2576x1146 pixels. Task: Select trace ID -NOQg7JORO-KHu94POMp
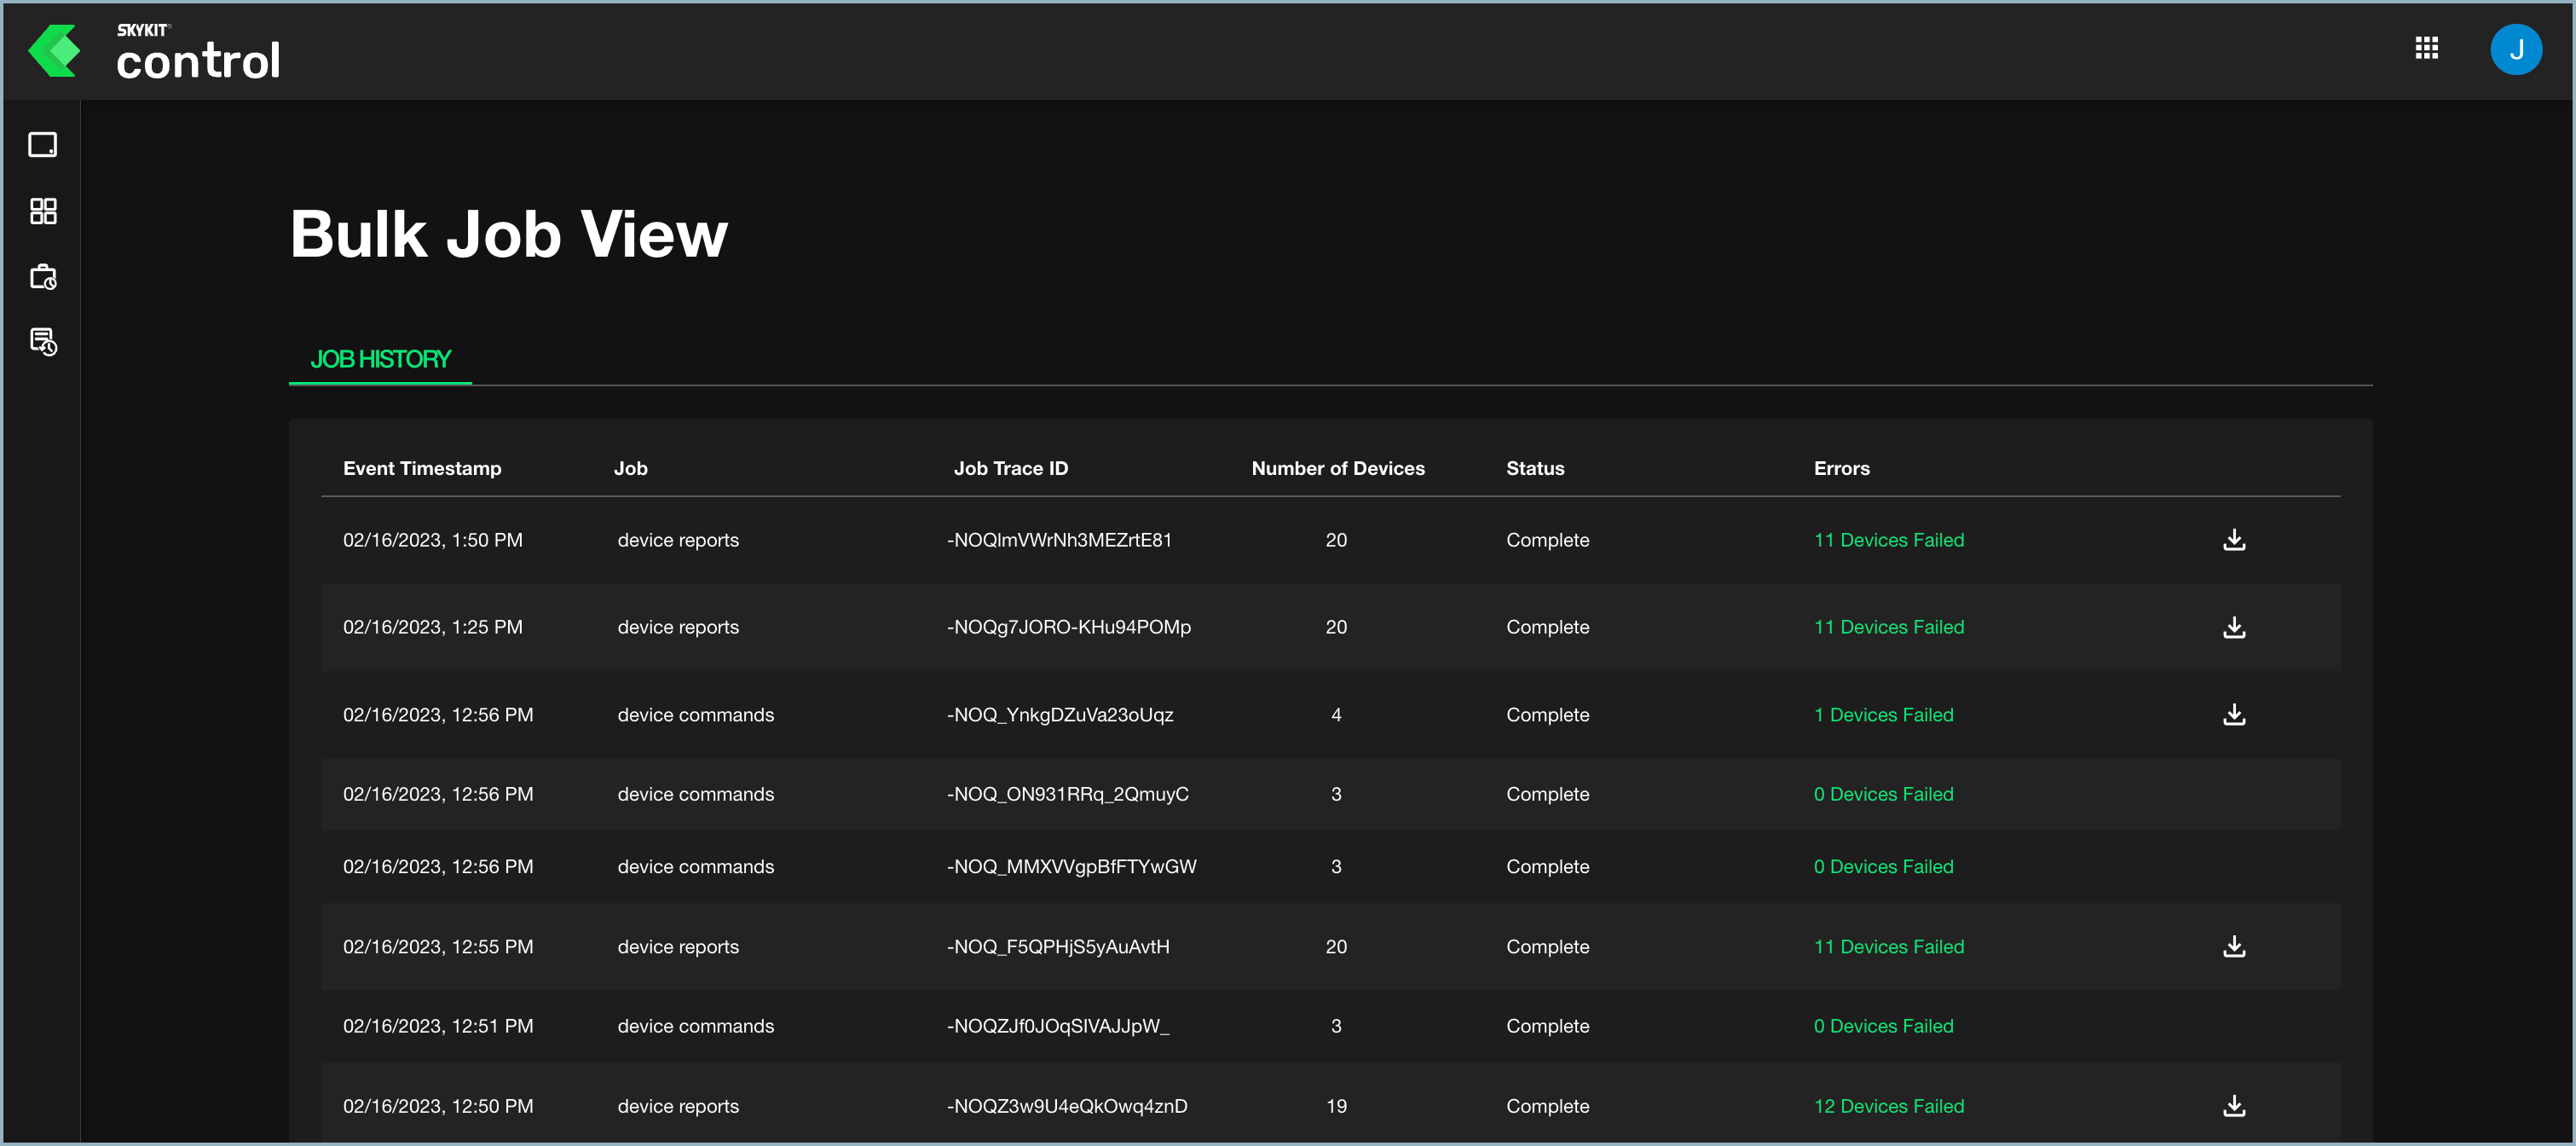(x=1069, y=628)
